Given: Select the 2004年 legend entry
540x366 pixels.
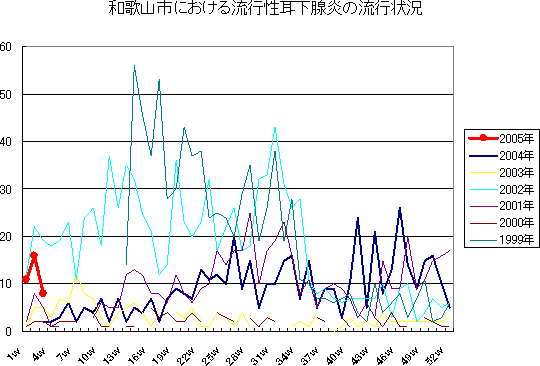Looking at the screenshot, I should tap(501, 156).
